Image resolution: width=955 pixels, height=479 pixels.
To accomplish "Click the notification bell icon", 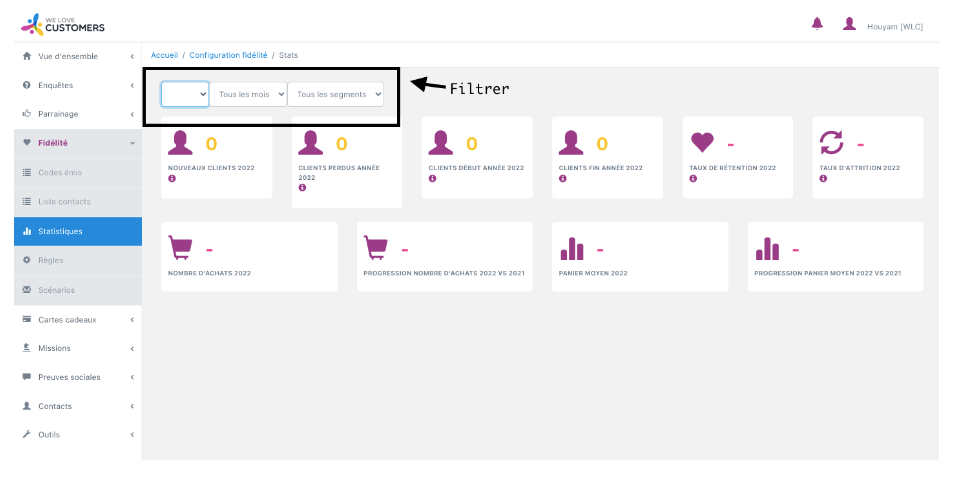I will [x=817, y=24].
